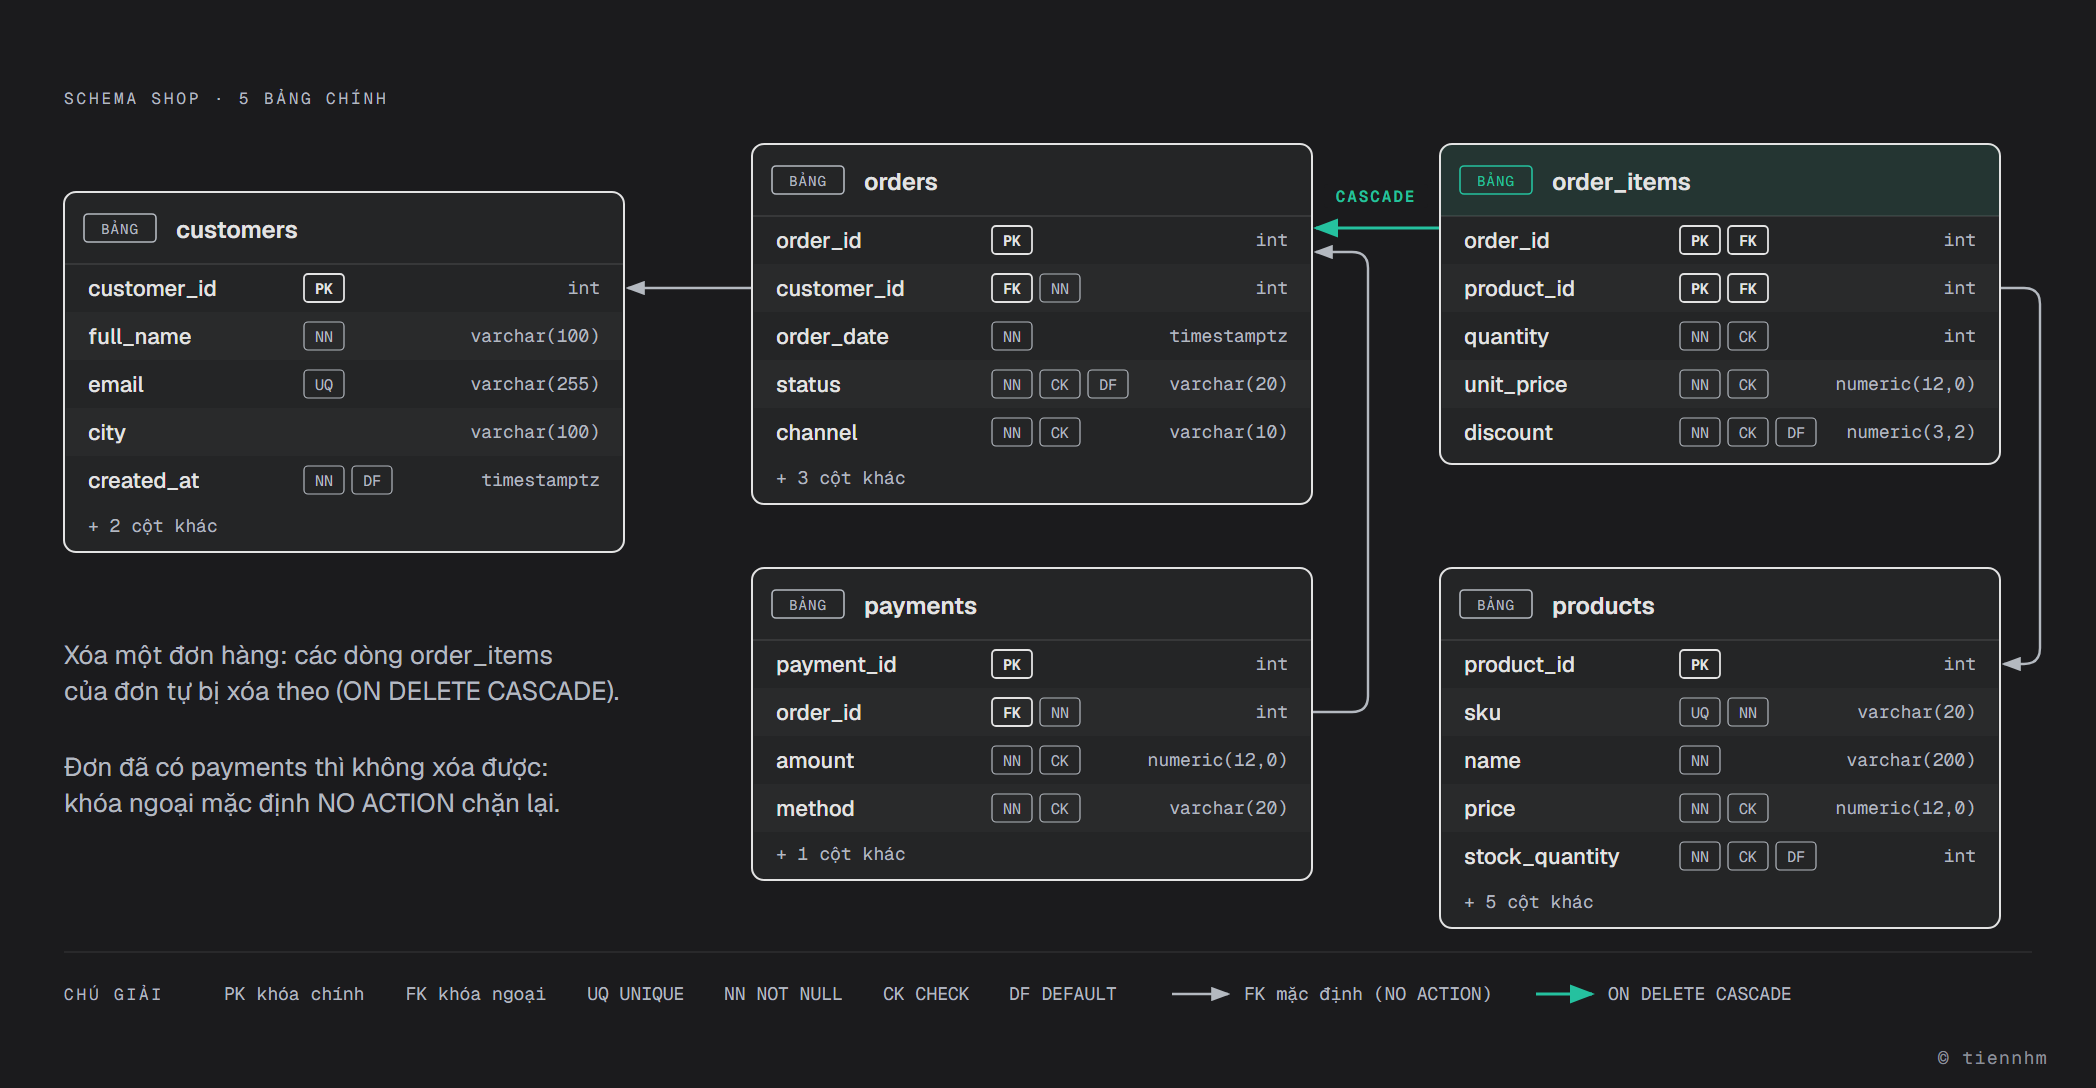Image resolution: width=2096 pixels, height=1088 pixels.
Task: Click 'UQ UNIQUE' in the legend
Action: click(635, 994)
